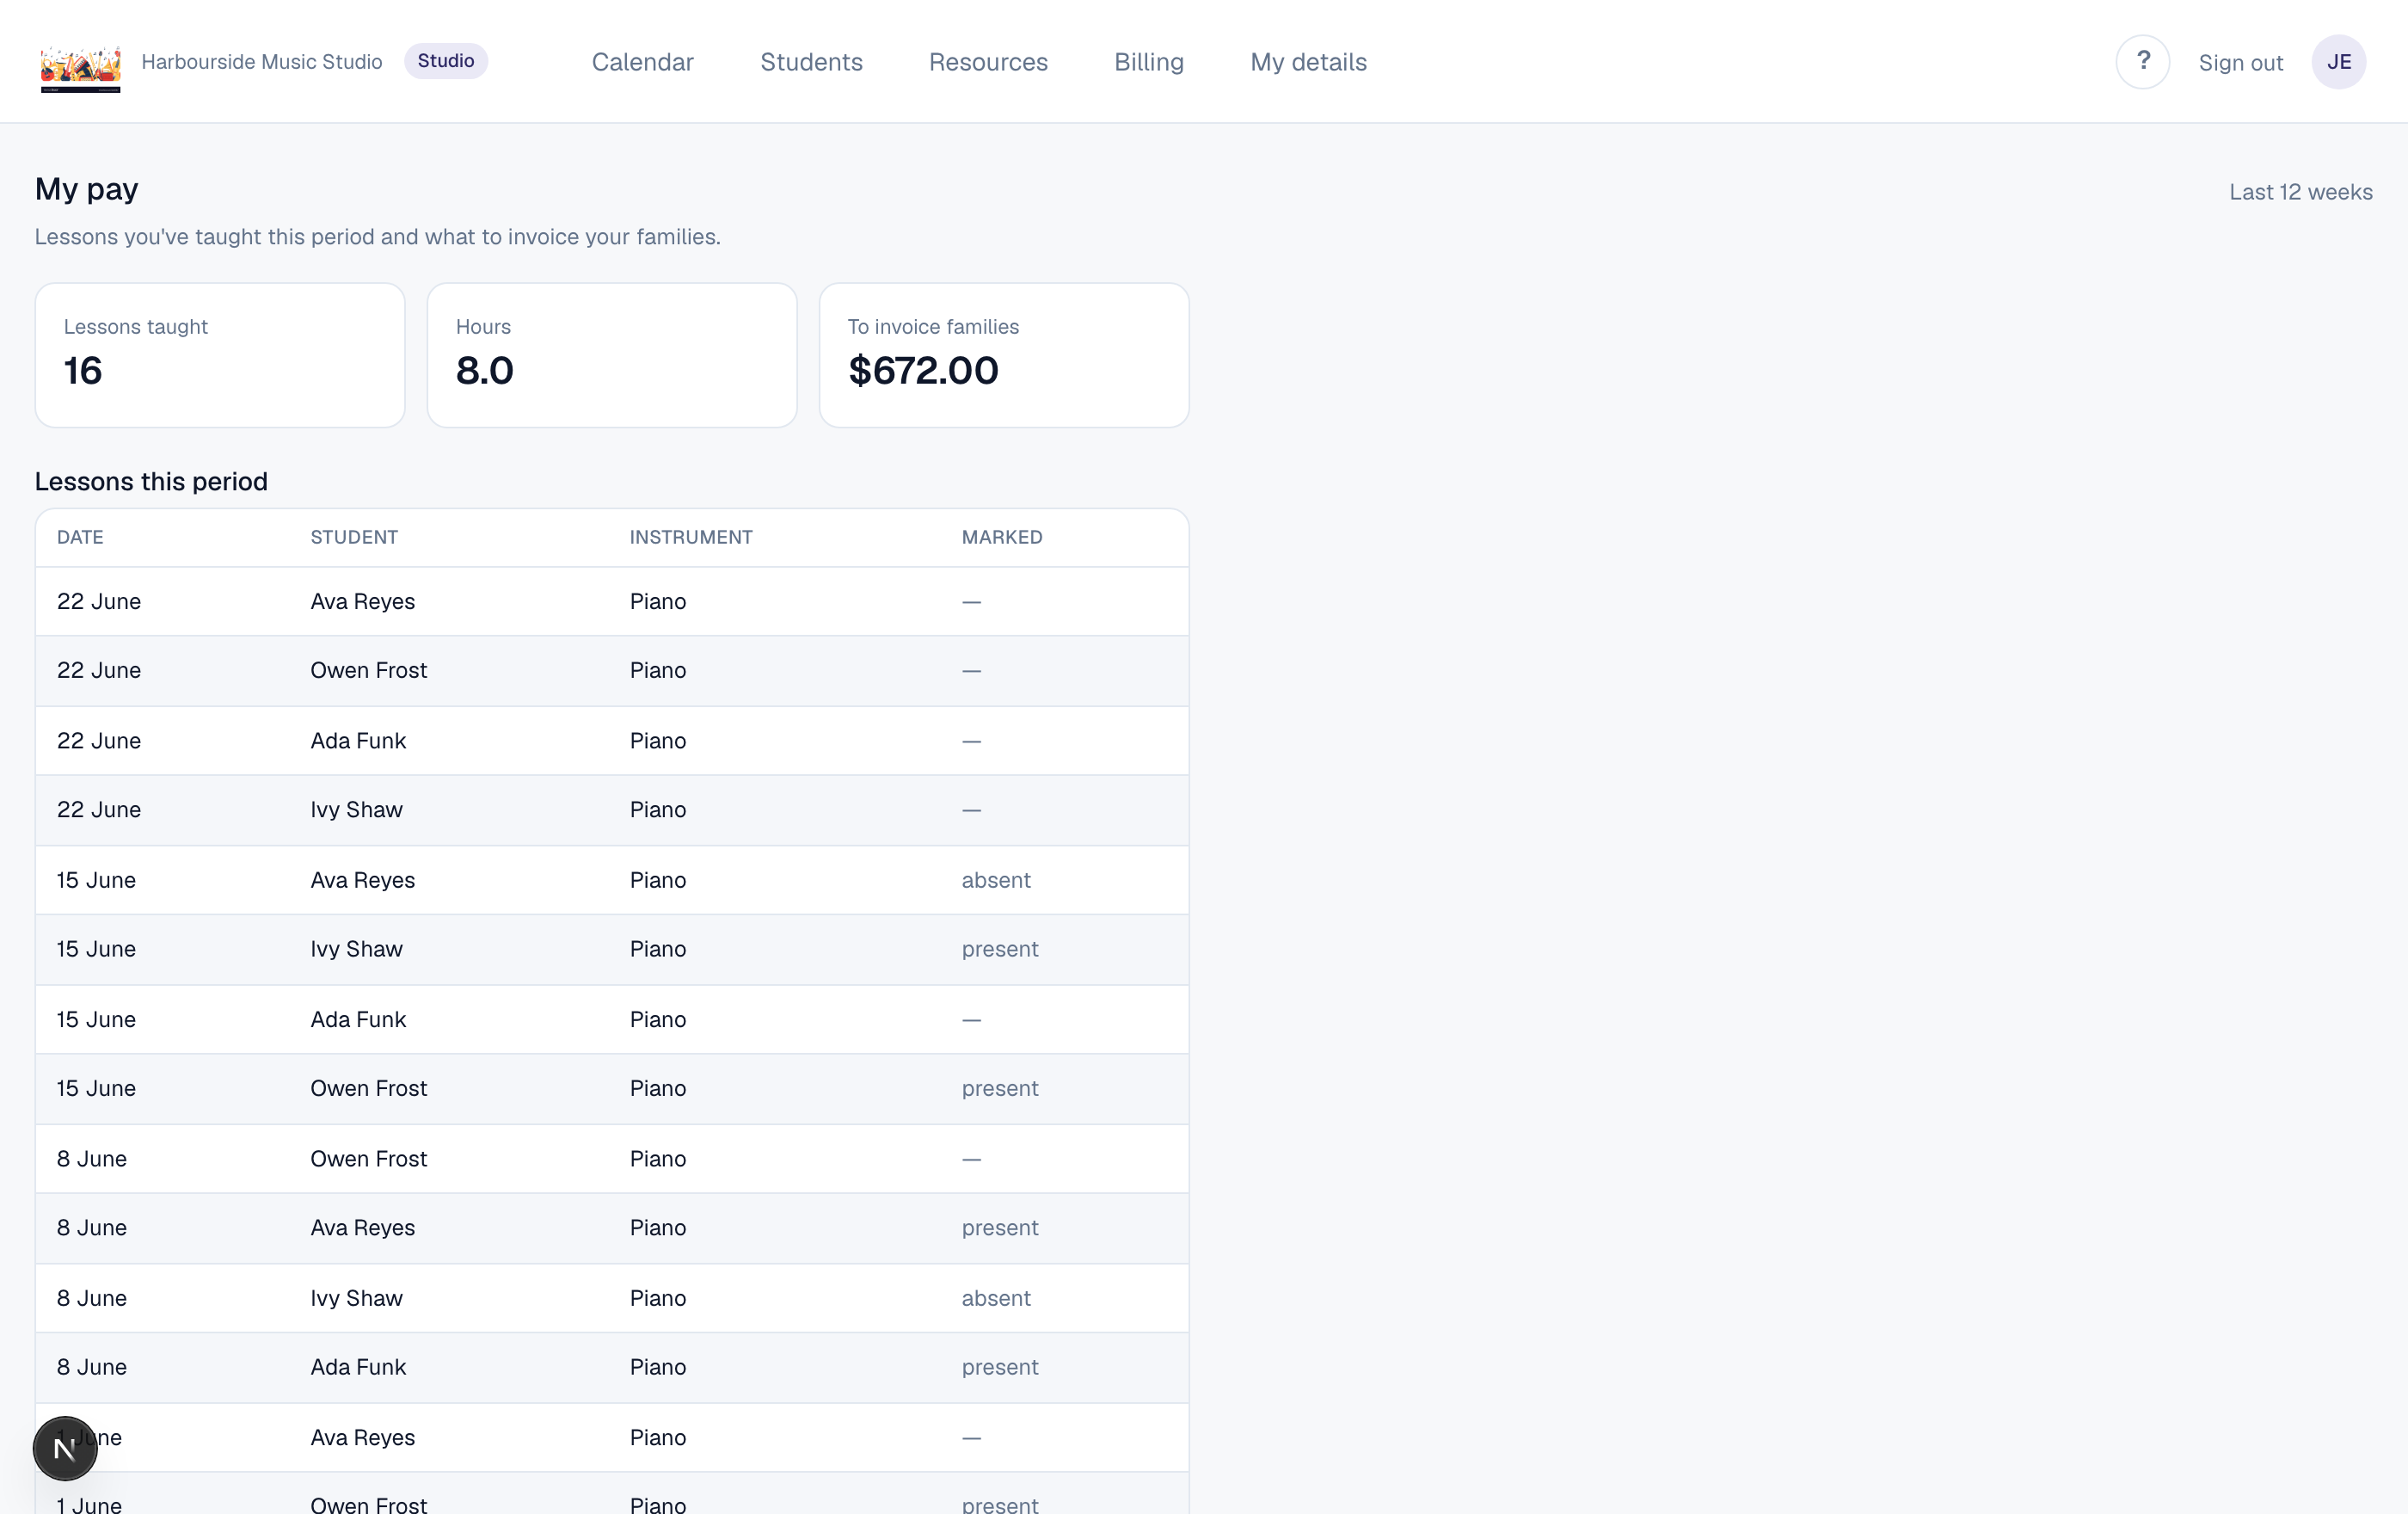Go to the Calendar tab
The width and height of the screenshot is (2408, 1514).
tap(642, 62)
